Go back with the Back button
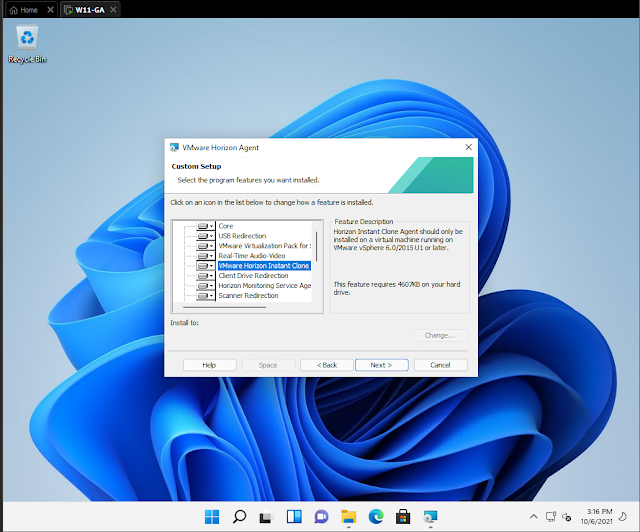Viewport: 640px width, 532px height. [x=327, y=365]
